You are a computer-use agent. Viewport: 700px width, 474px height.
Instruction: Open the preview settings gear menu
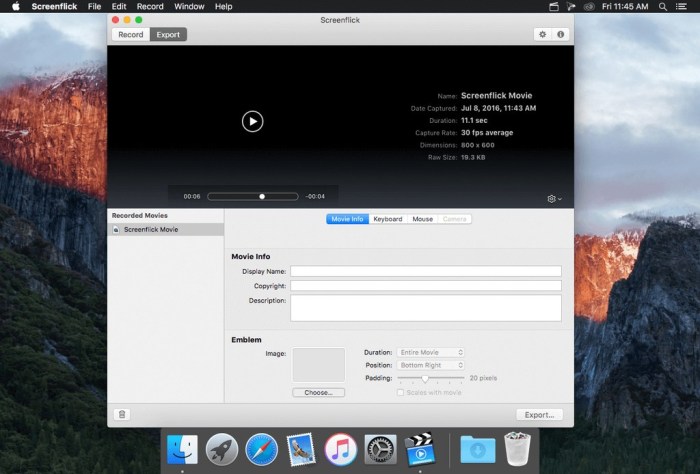pyautogui.click(x=553, y=199)
